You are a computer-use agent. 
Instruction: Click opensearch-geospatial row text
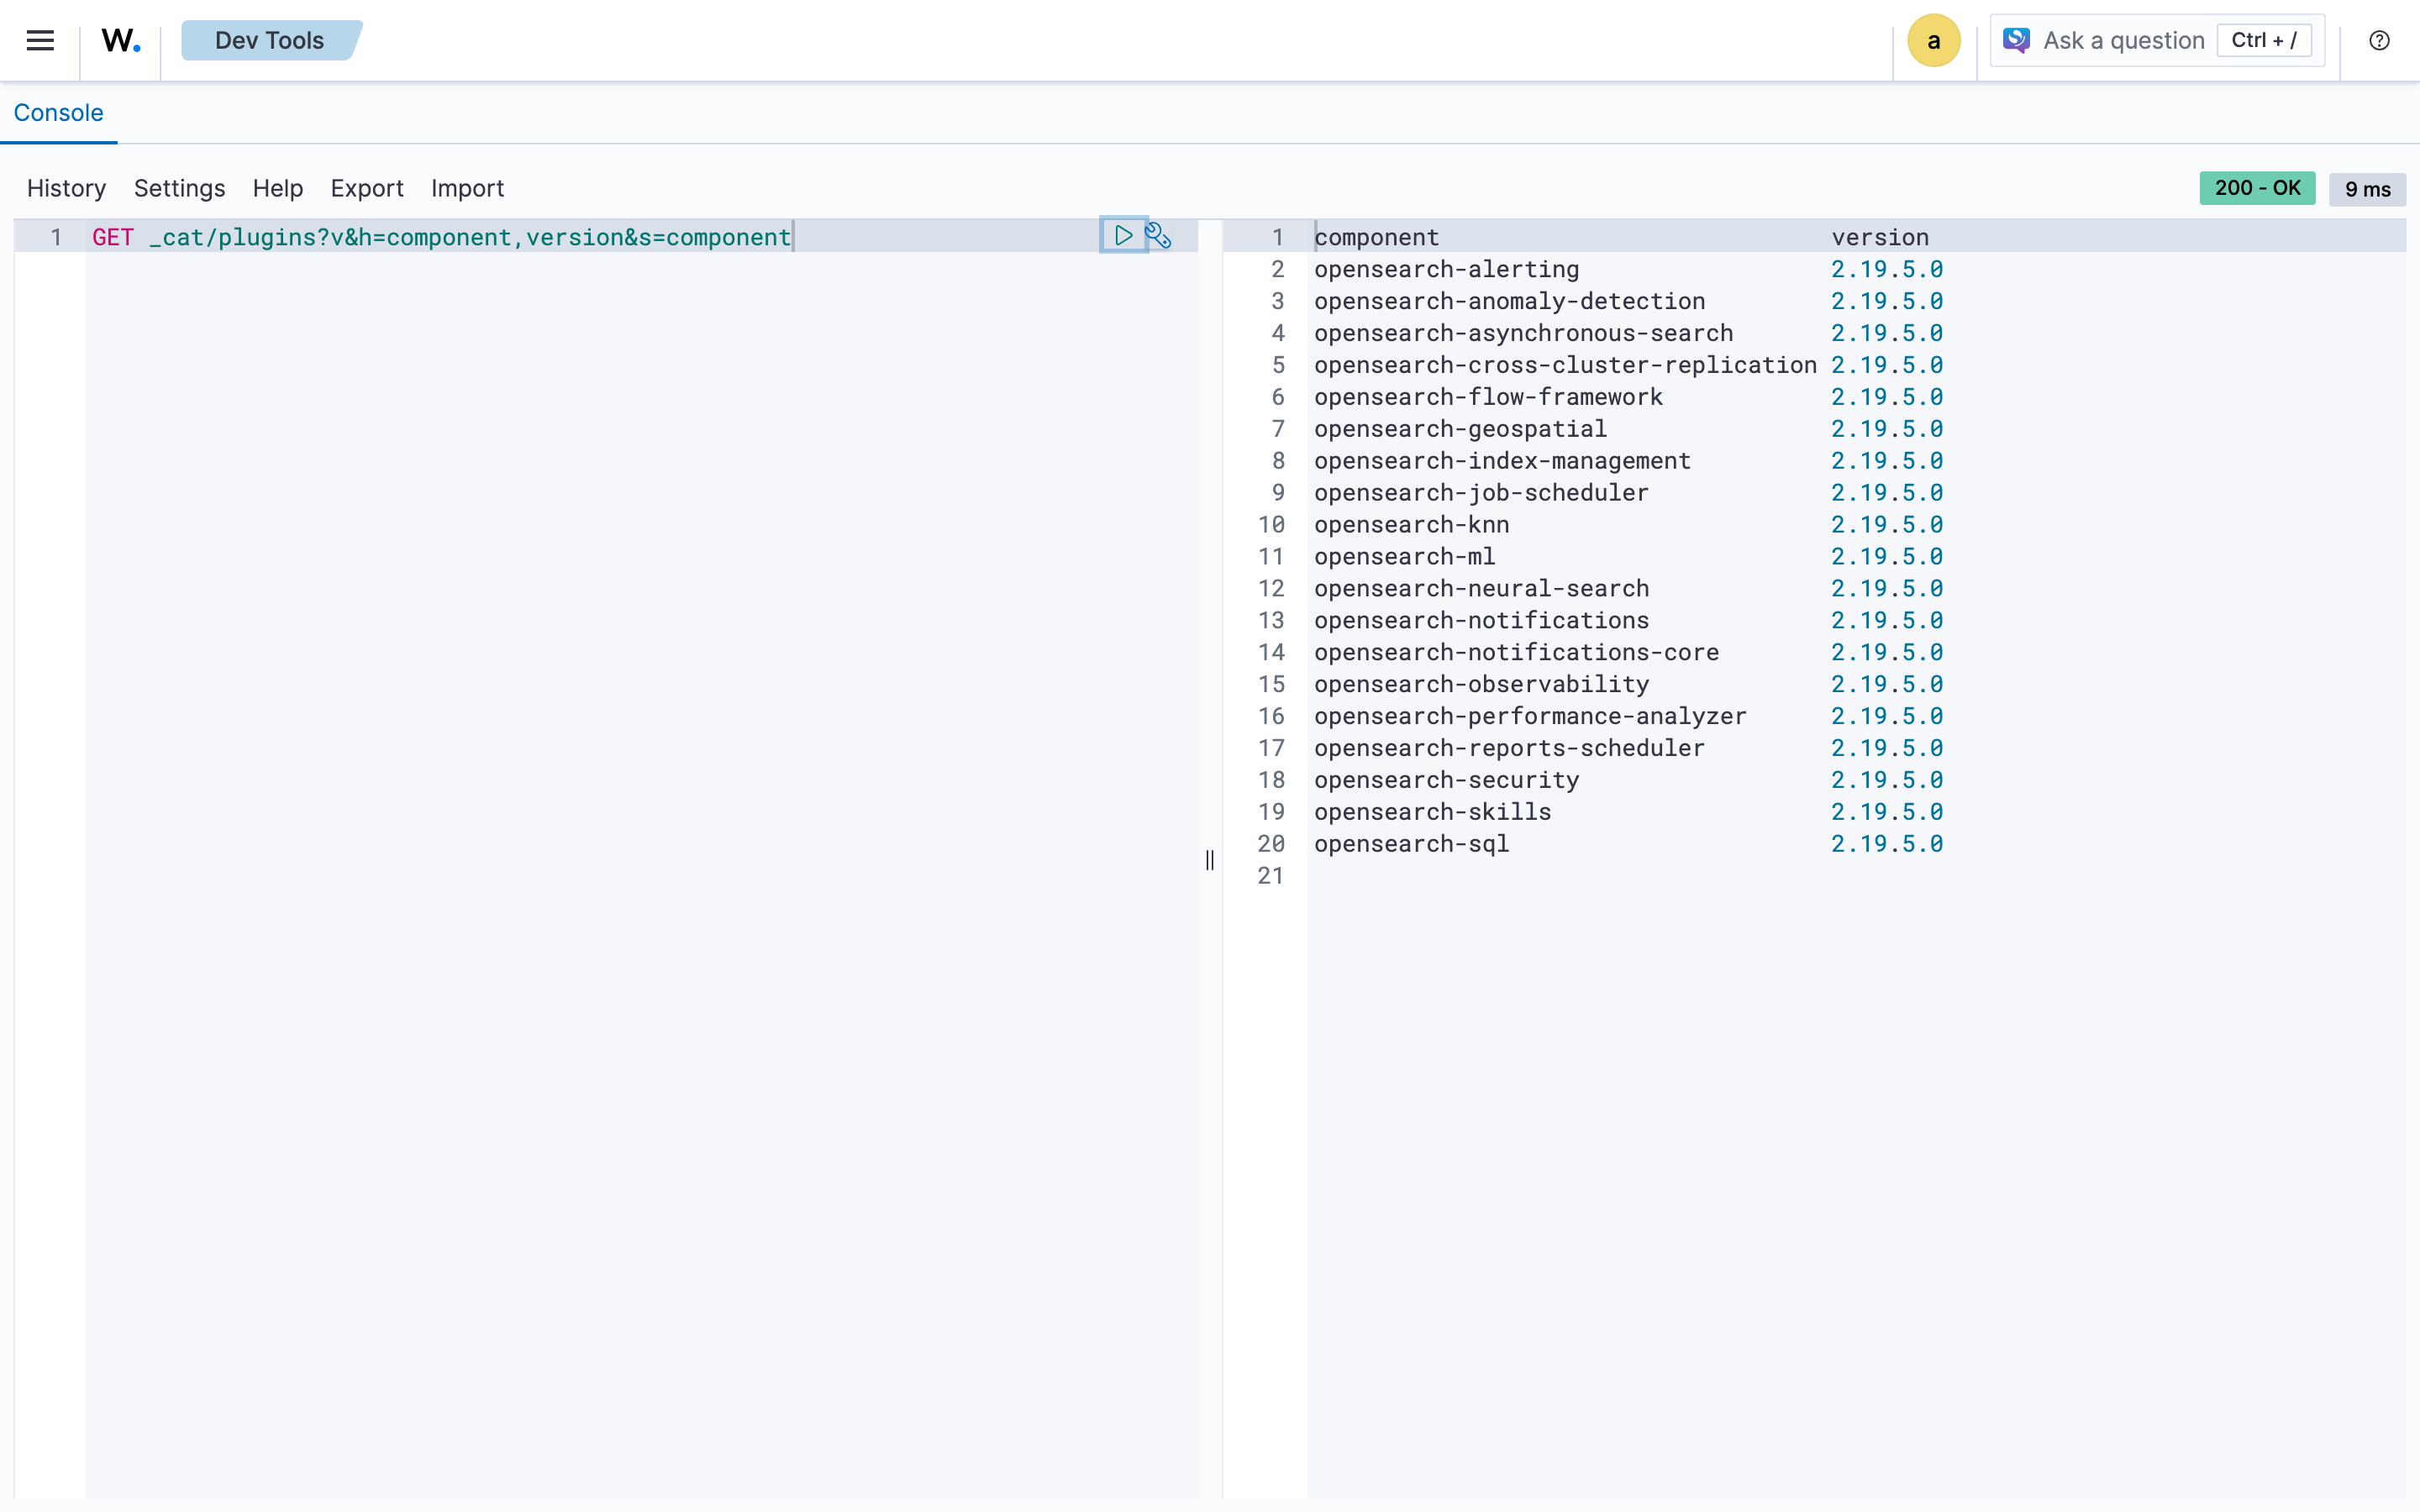(x=1460, y=429)
